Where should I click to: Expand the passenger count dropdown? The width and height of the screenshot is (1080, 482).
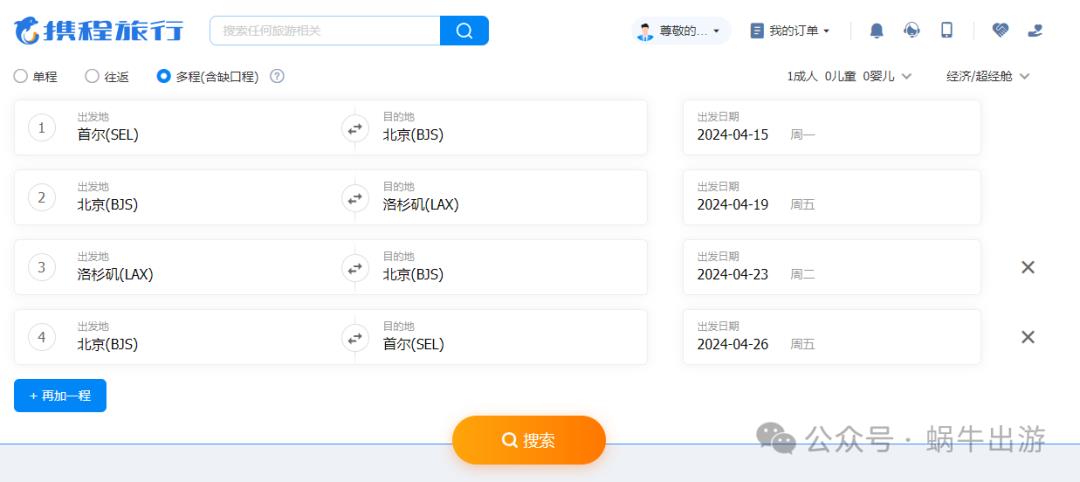[x=849, y=76]
